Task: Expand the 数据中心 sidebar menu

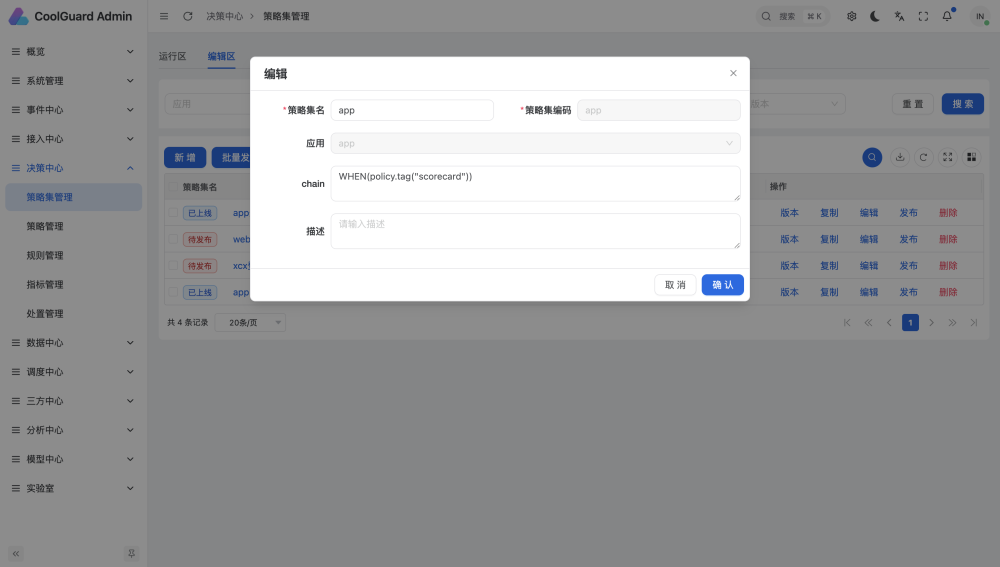Action: (73, 343)
